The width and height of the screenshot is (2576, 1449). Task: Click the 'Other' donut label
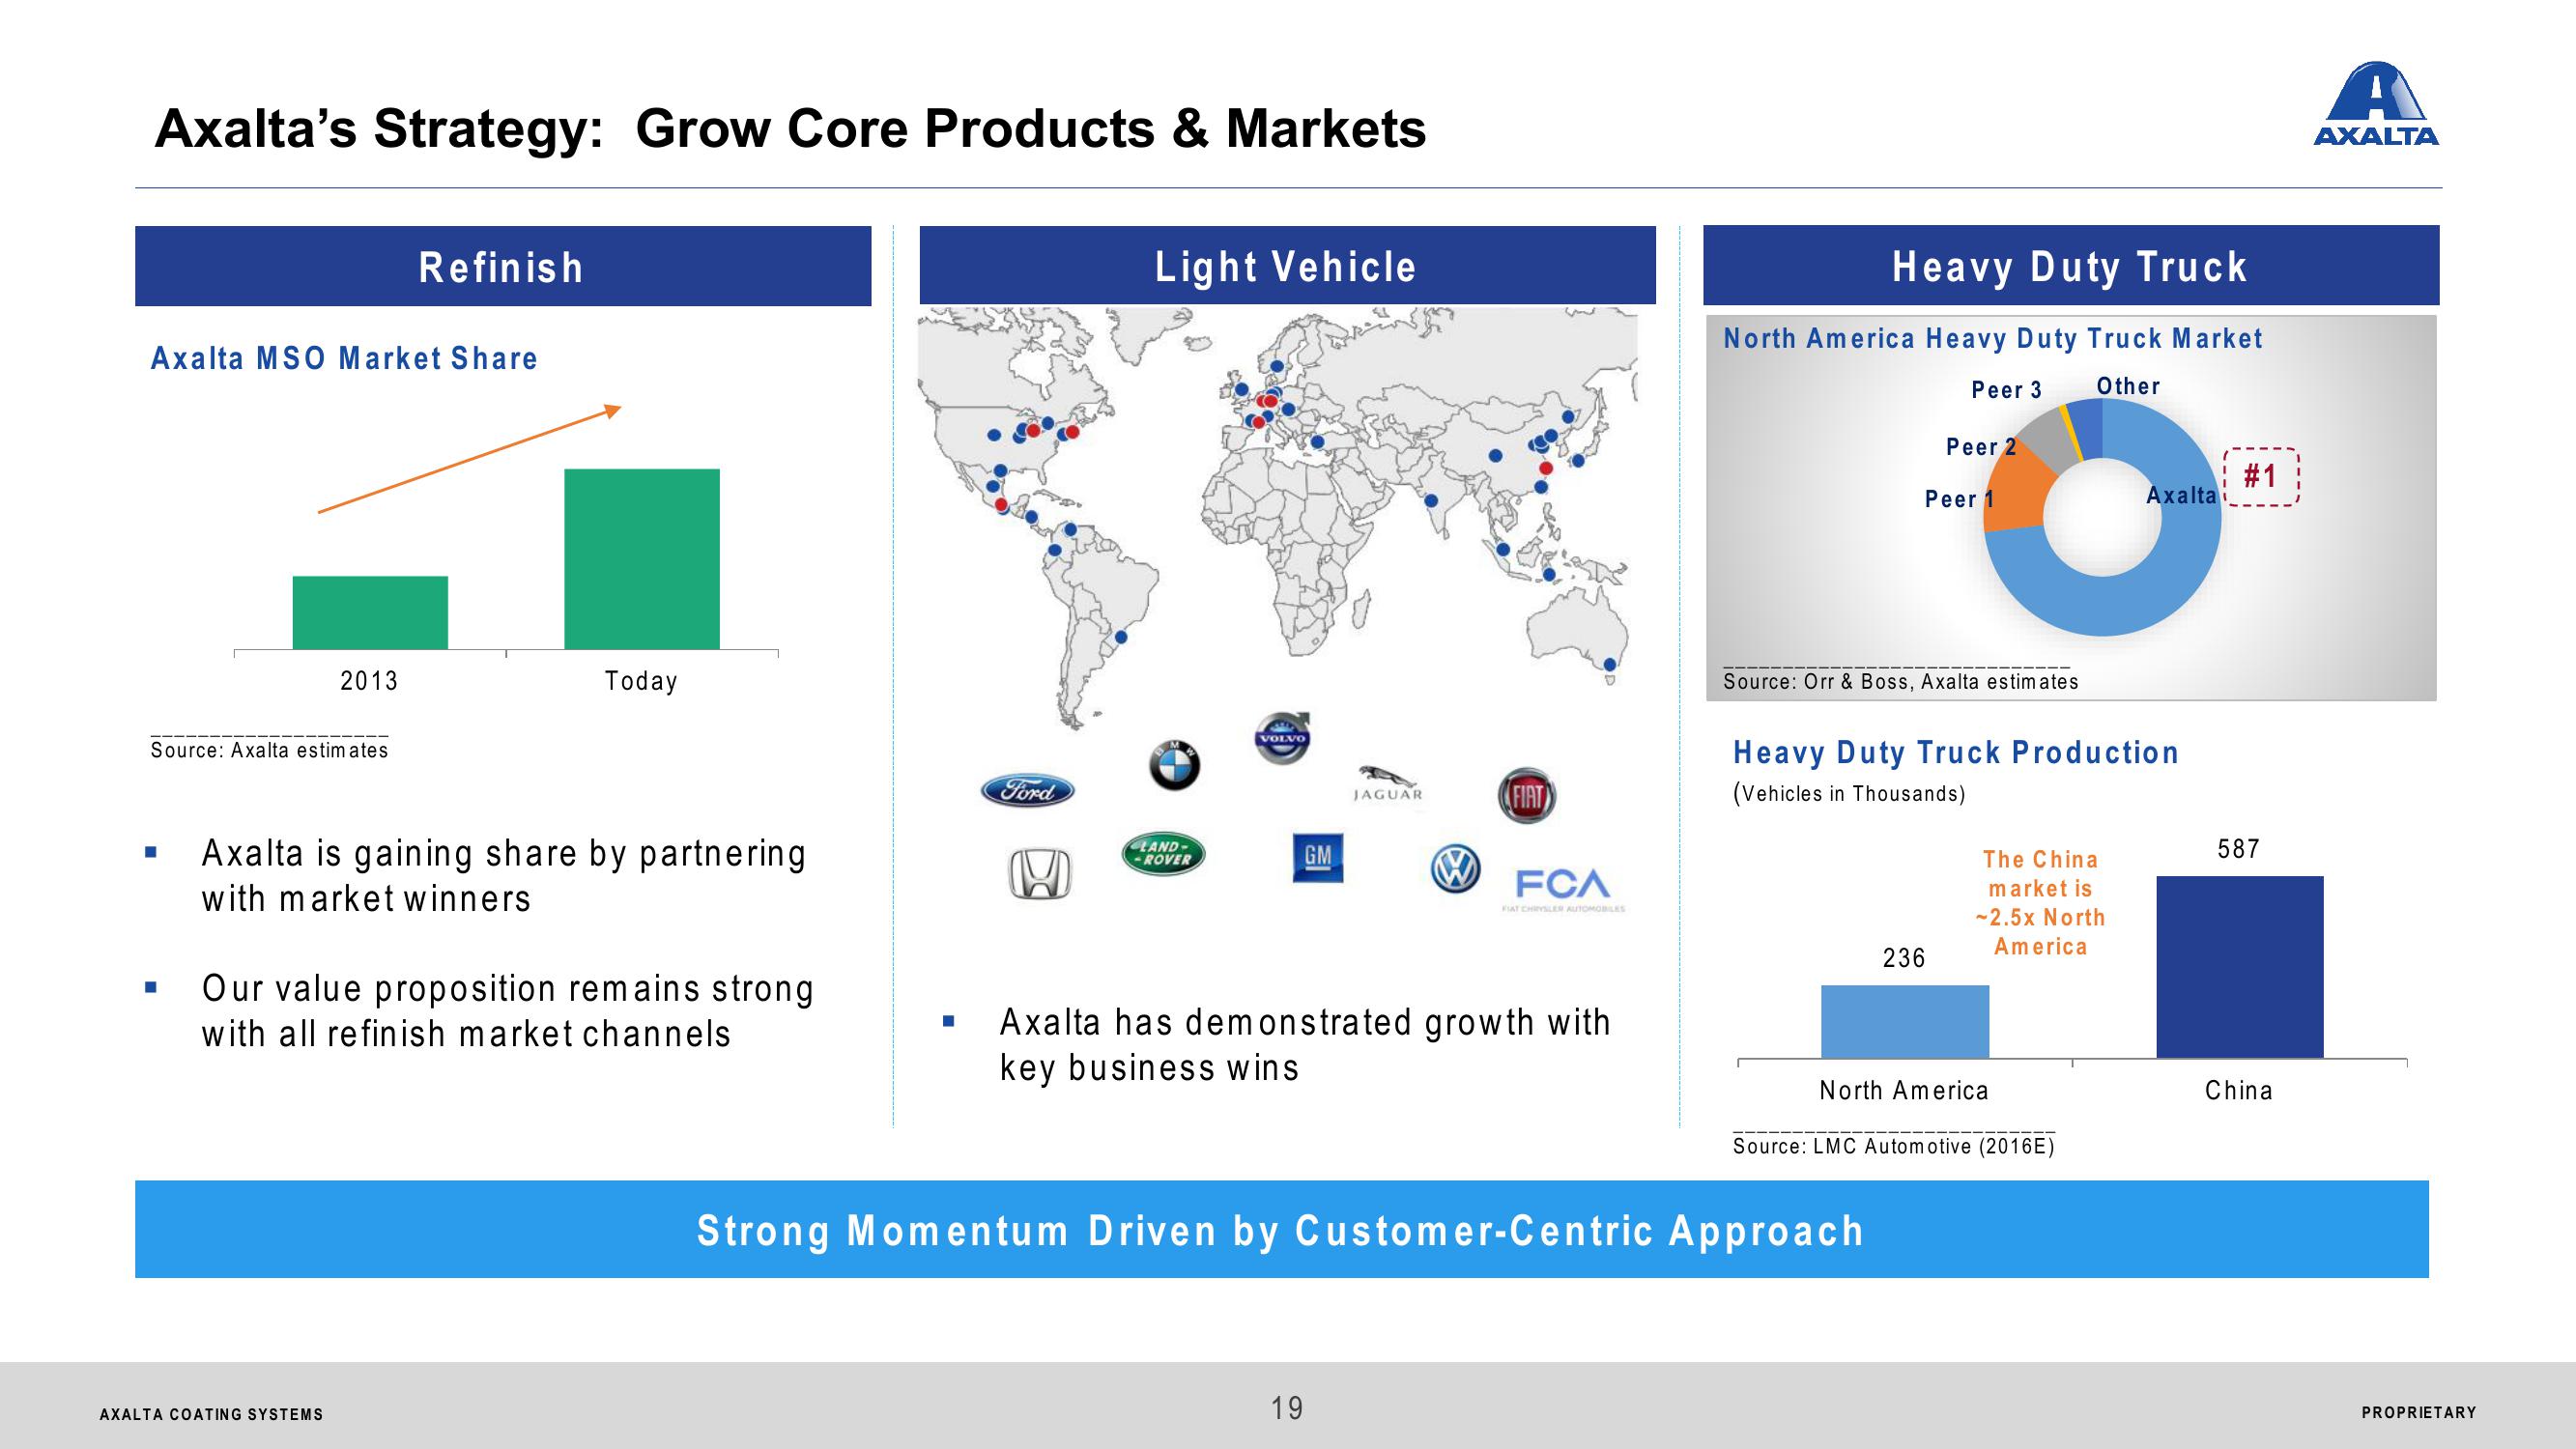pyautogui.click(x=2128, y=386)
